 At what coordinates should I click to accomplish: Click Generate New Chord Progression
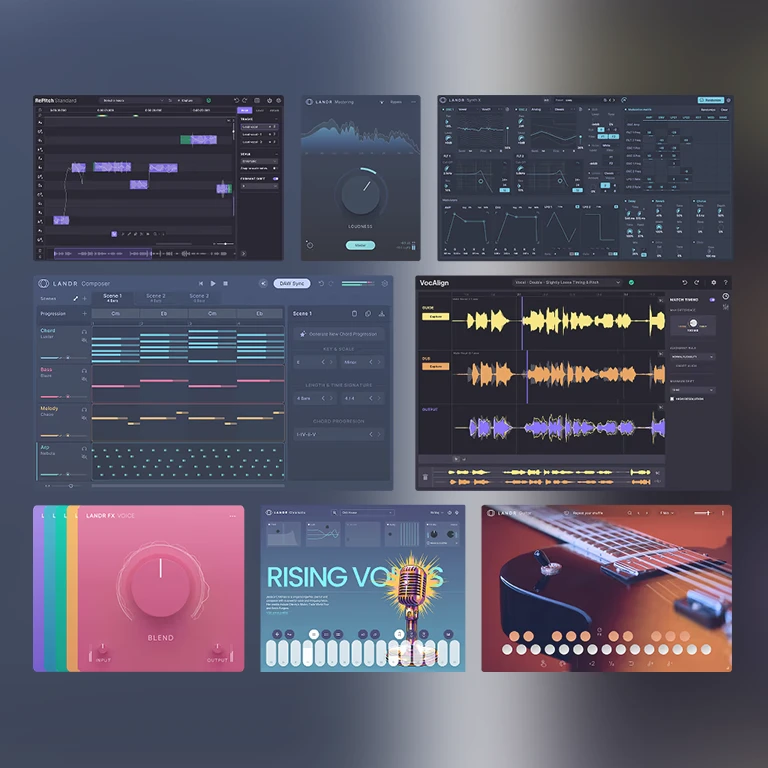coord(339,334)
